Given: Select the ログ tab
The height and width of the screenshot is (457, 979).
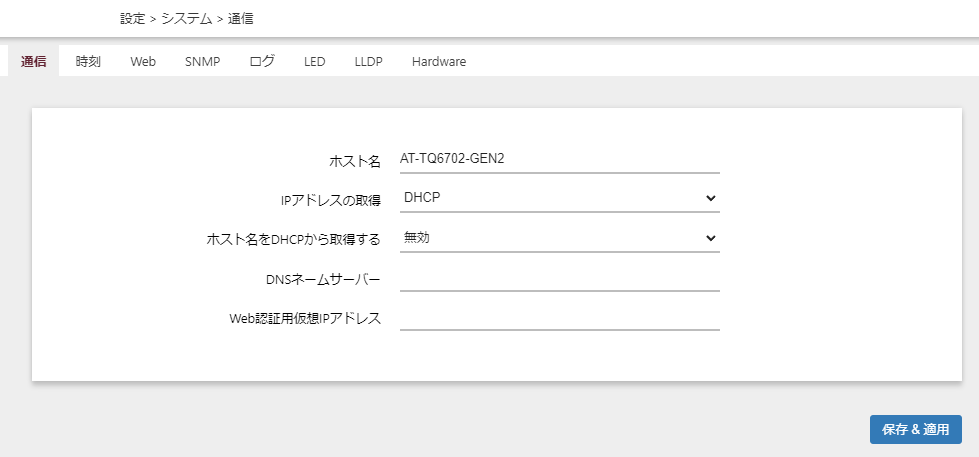Looking at the screenshot, I should [262, 61].
